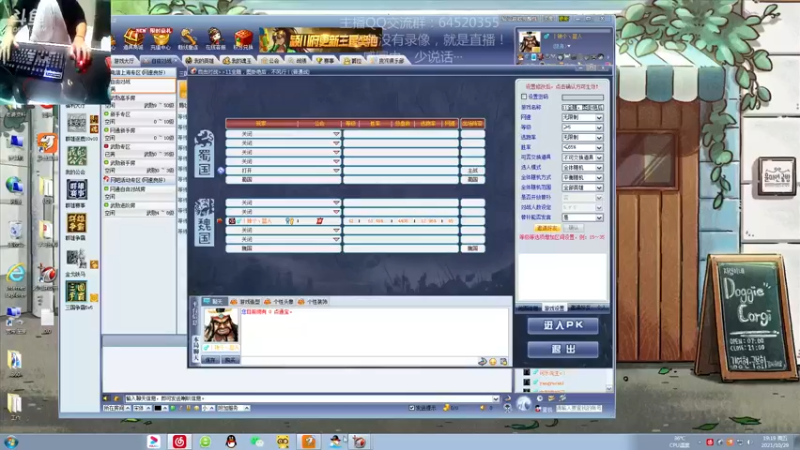The image size is (800, 450).
Task: Expand the 全体随机范围 dropdown
Action: (582, 187)
